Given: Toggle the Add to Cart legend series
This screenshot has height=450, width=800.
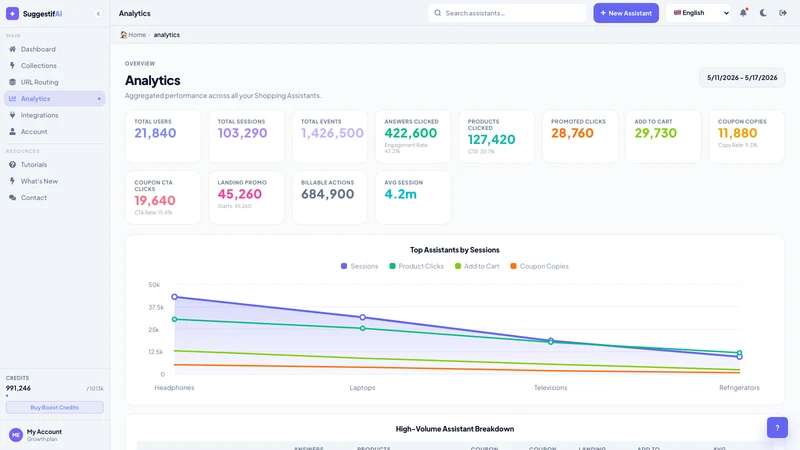Looking at the screenshot, I should click(477, 266).
